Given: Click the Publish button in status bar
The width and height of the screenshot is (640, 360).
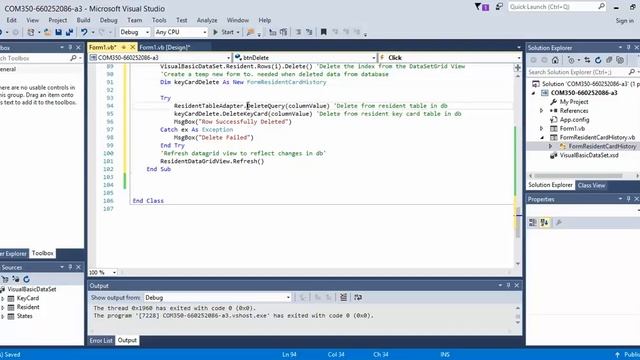Looking at the screenshot, I should (628, 355).
